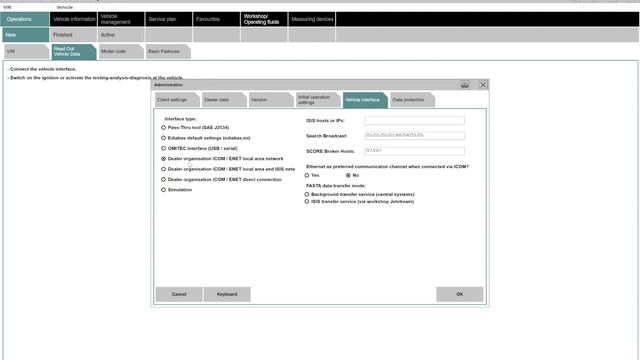The height and width of the screenshot is (360, 640).
Task: Click the Search Broadcast input field
Action: coord(414,136)
